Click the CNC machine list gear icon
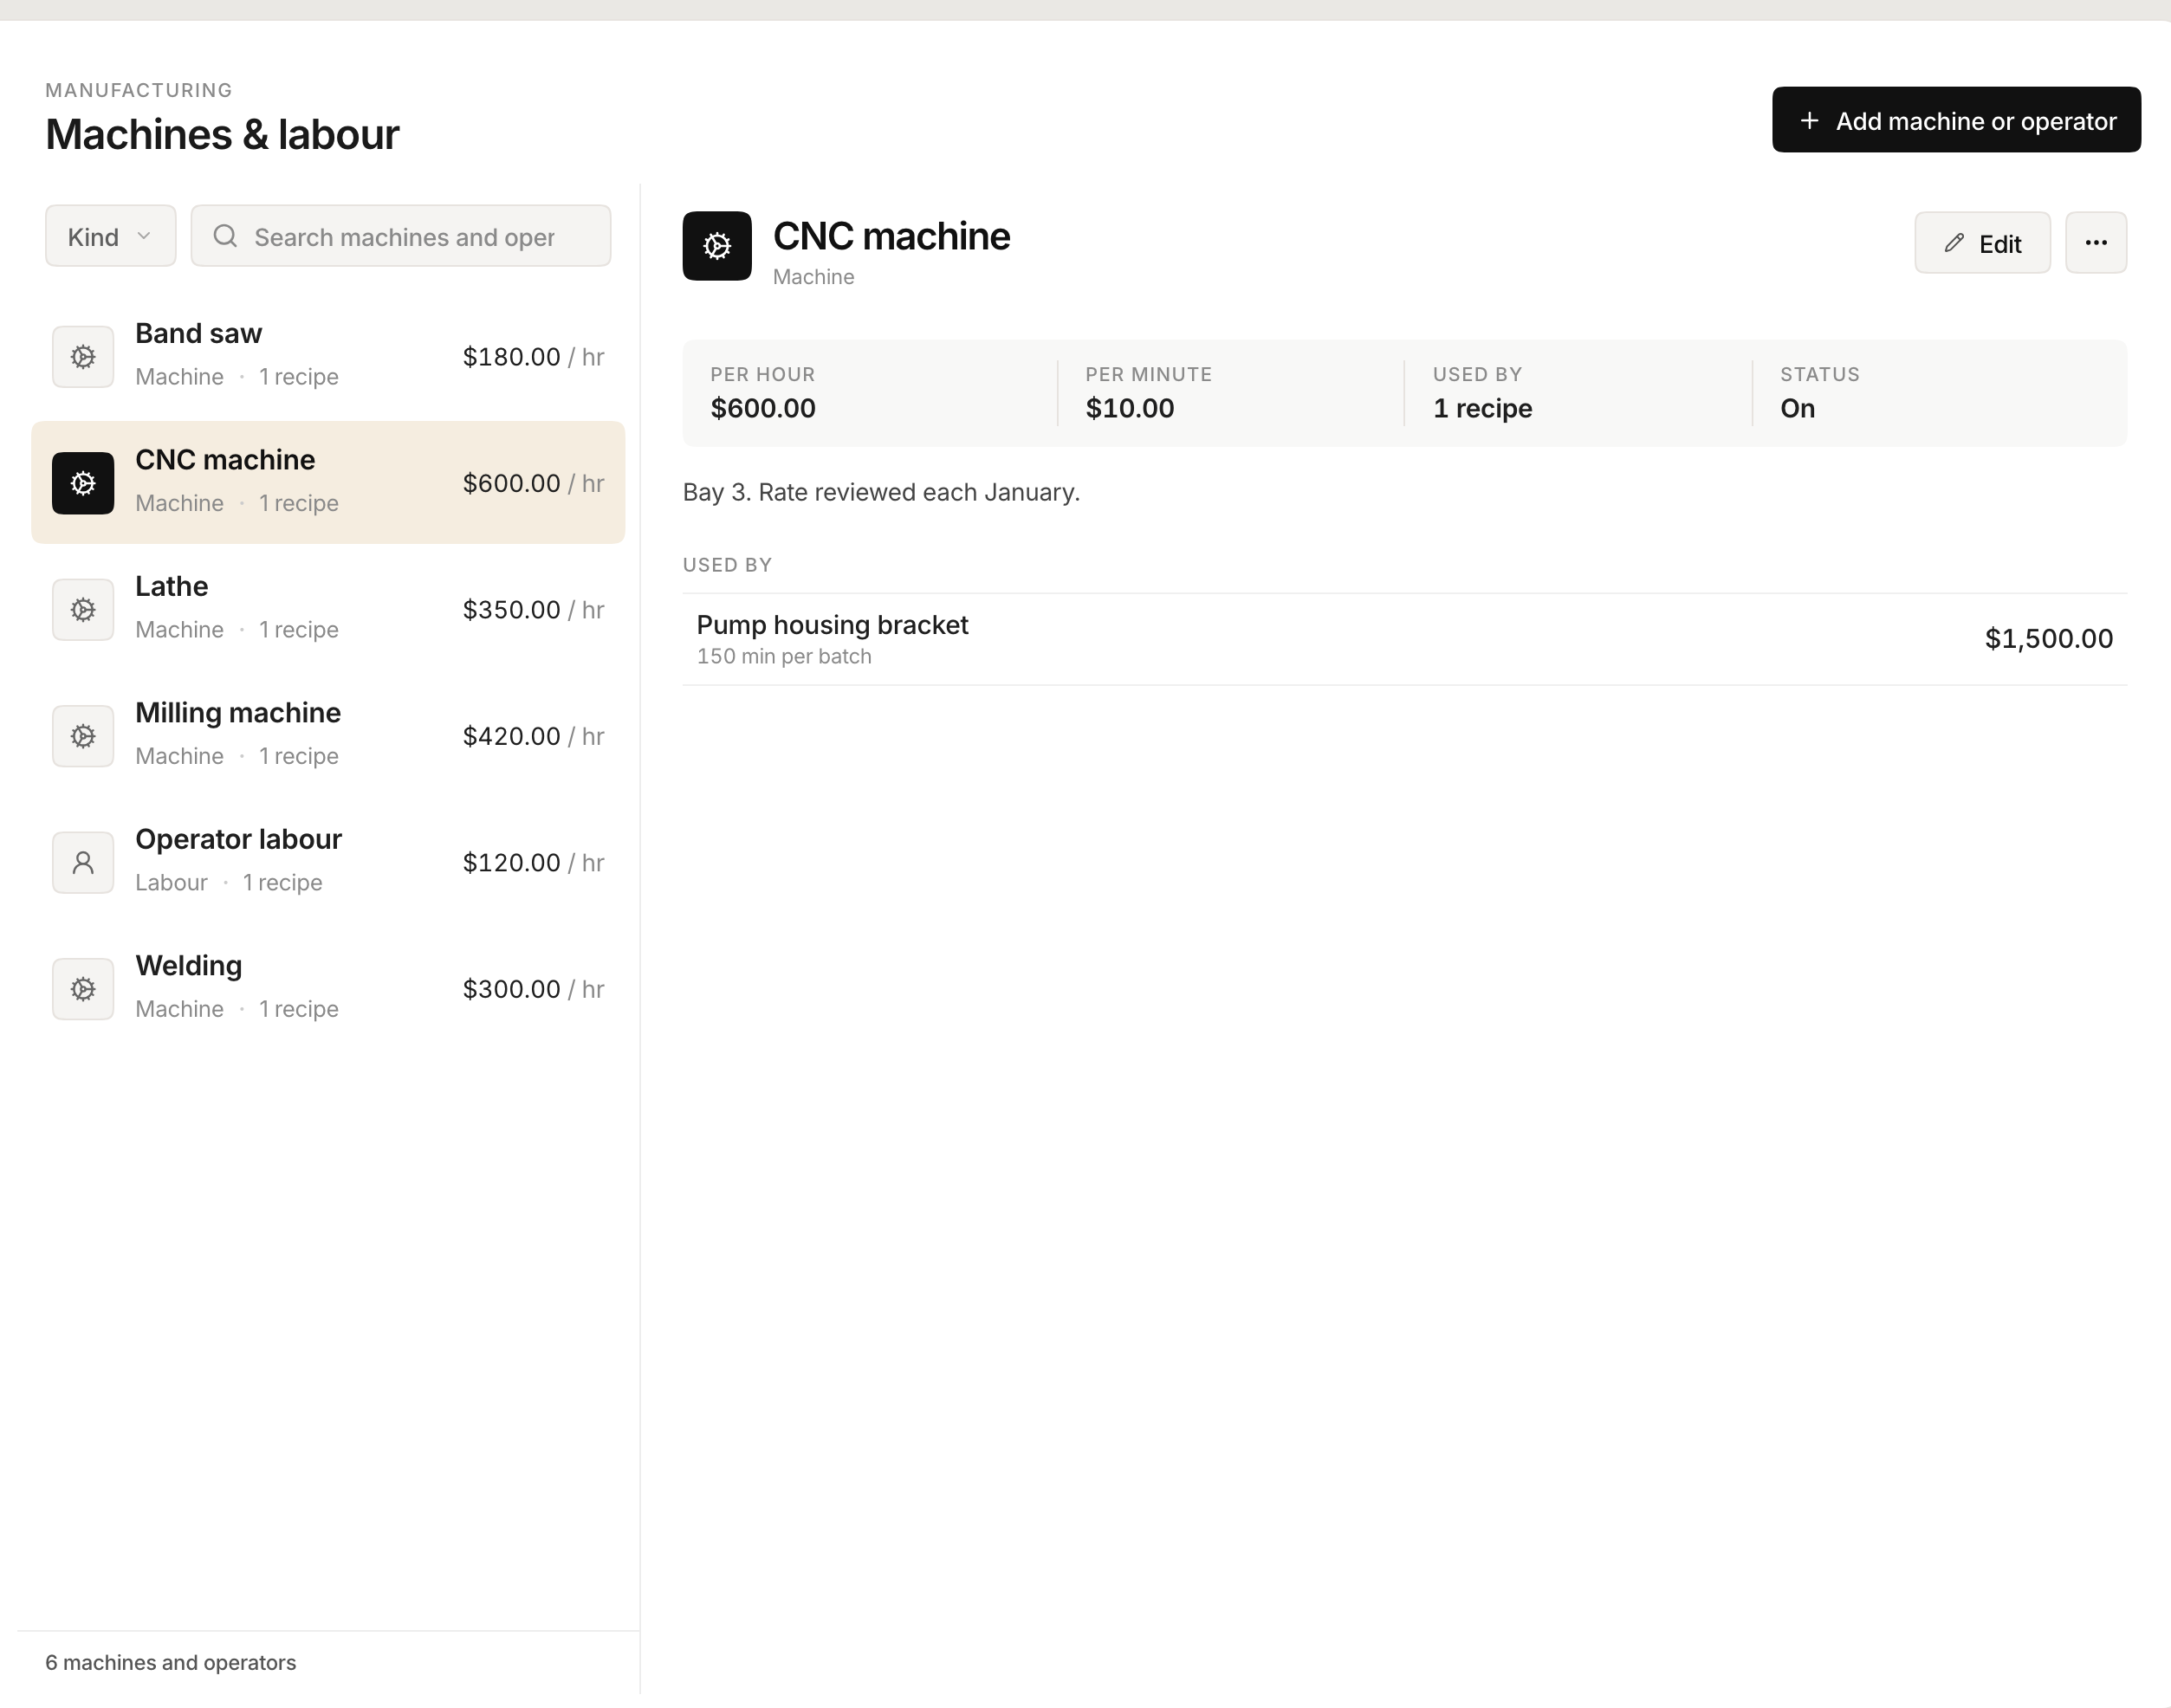The width and height of the screenshot is (2171, 1708). [x=83, y=483]
